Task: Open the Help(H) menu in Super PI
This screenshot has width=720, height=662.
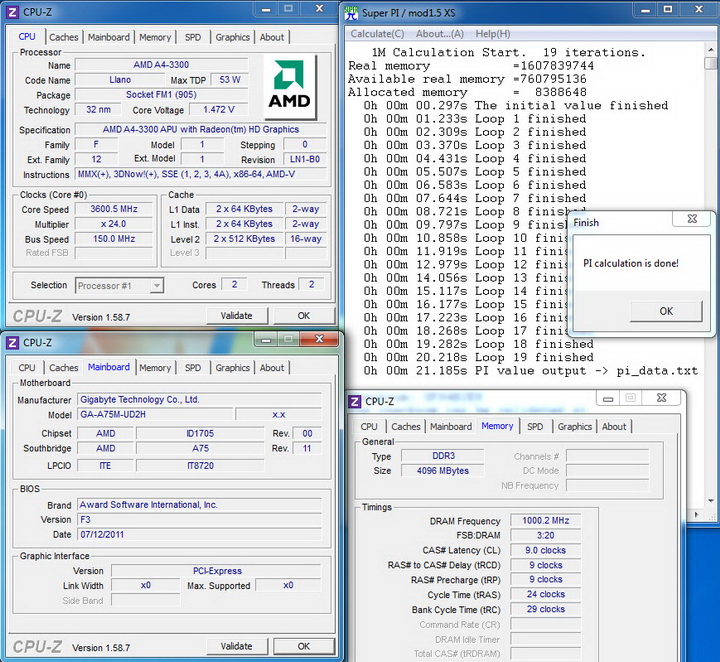Action: click(x=493, y=34)
